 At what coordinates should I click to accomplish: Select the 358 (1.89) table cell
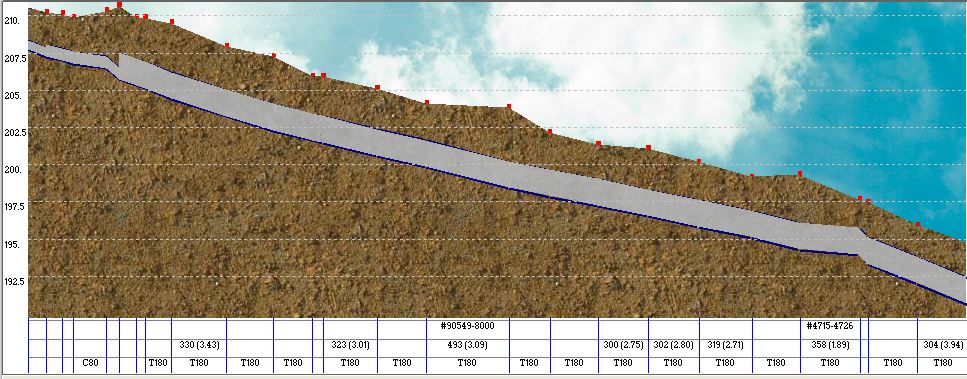click(830, 344)
